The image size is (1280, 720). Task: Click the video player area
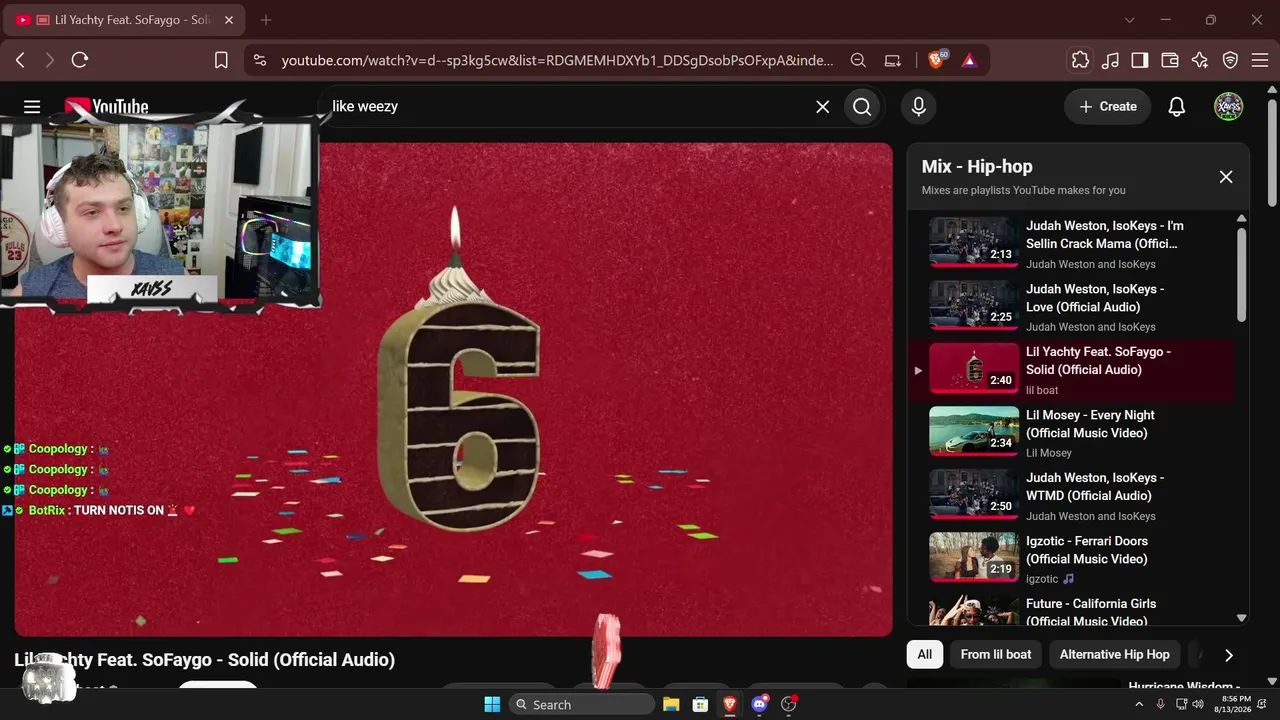(x=453, y=389)
